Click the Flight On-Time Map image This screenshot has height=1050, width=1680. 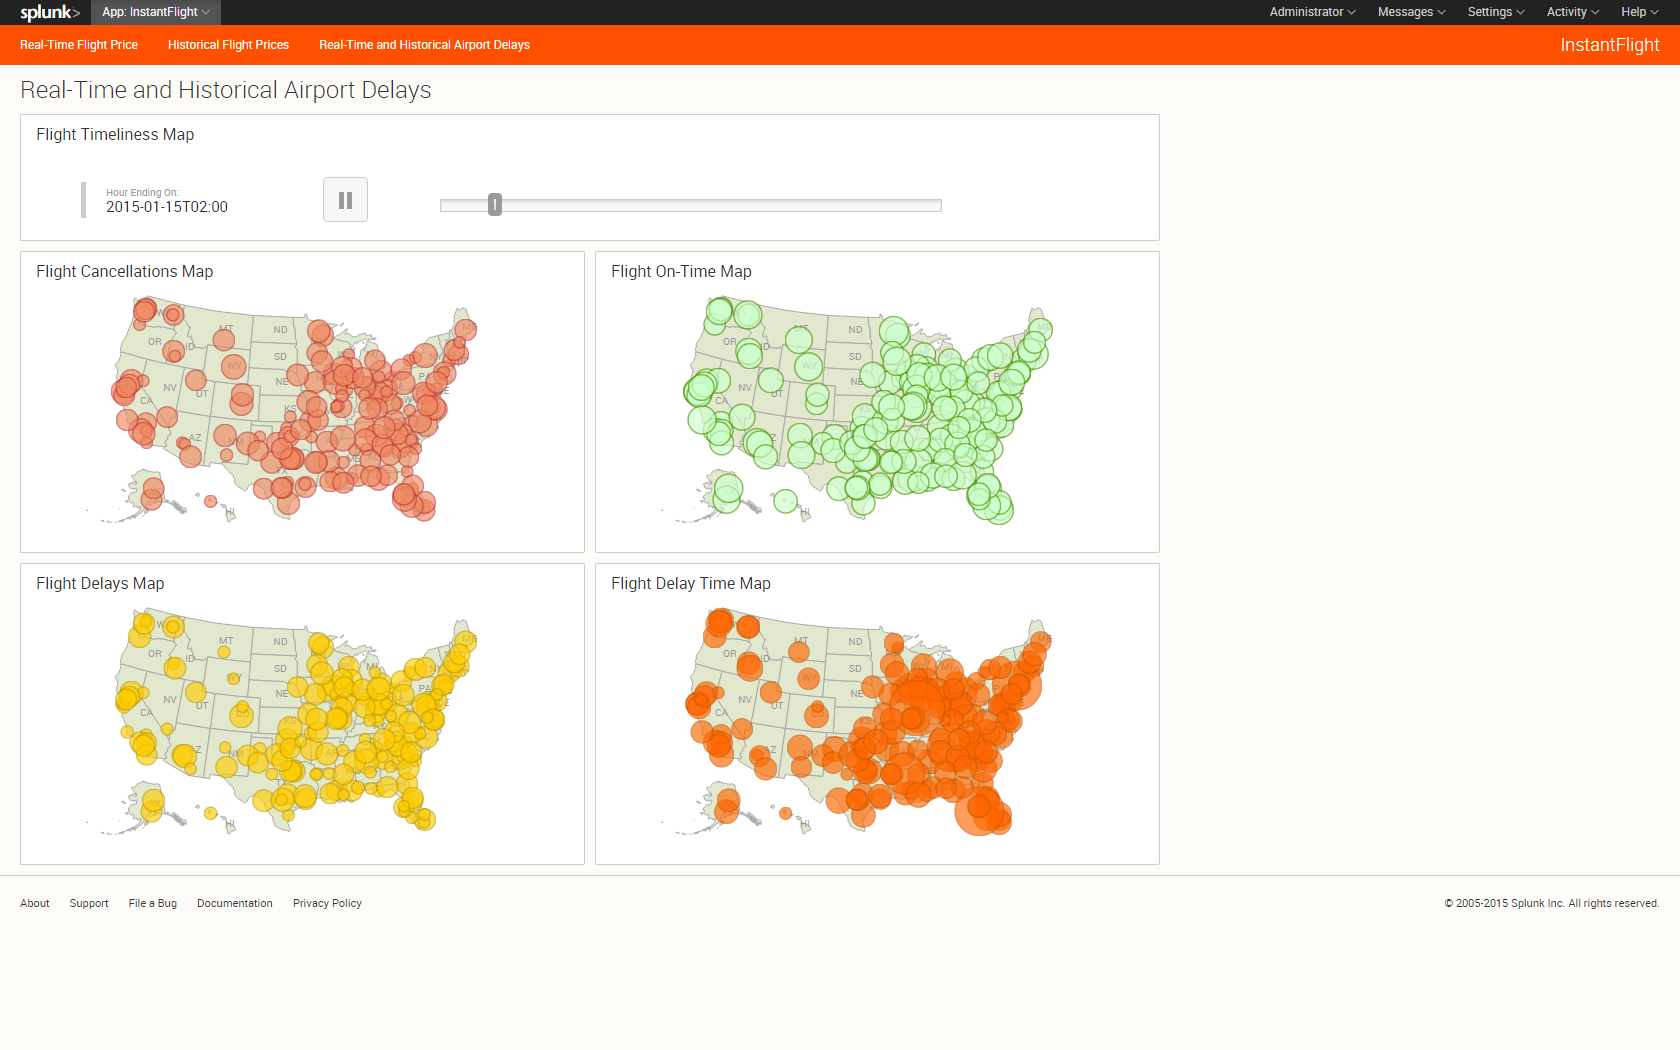click(858, 410)
